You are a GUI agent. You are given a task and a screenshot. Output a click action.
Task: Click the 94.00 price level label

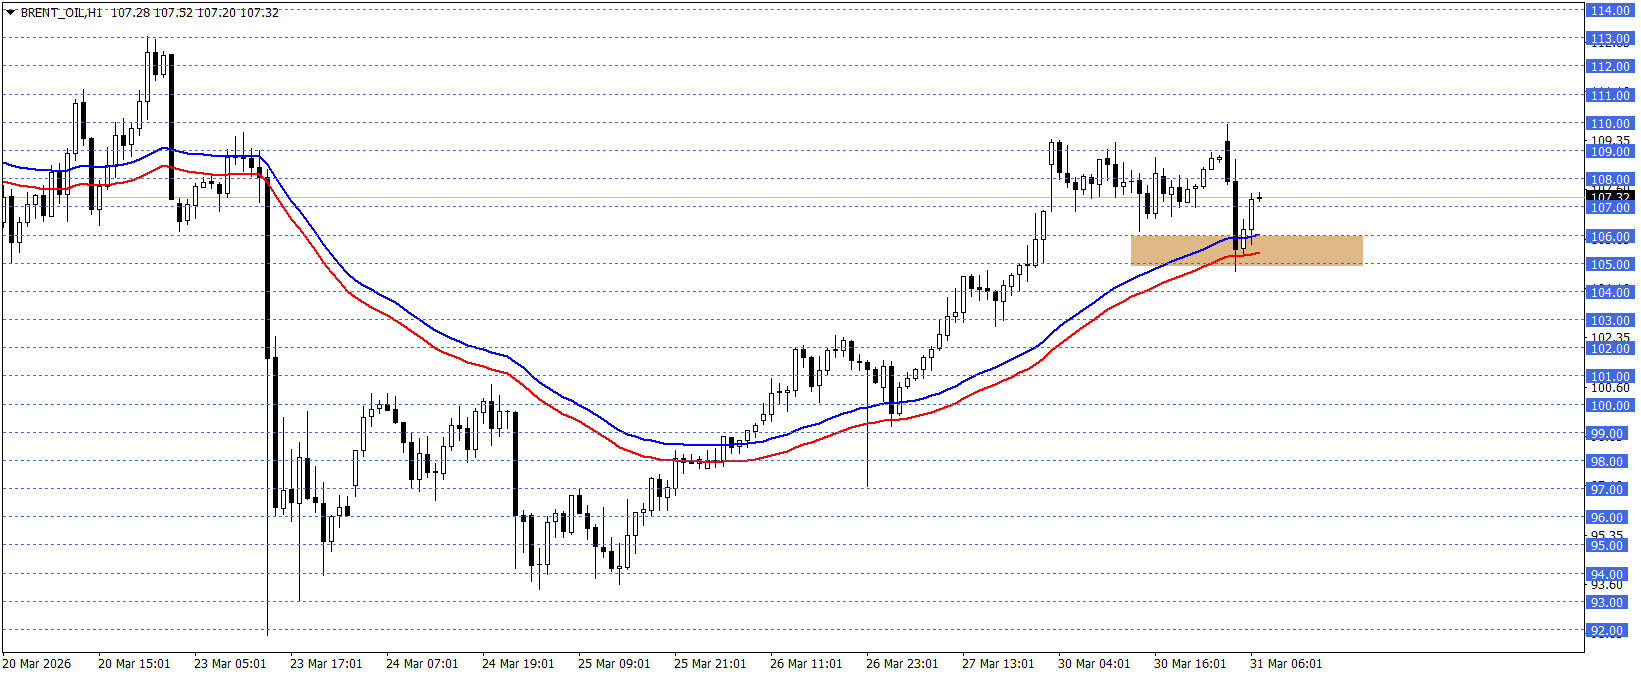[1609, 575]
